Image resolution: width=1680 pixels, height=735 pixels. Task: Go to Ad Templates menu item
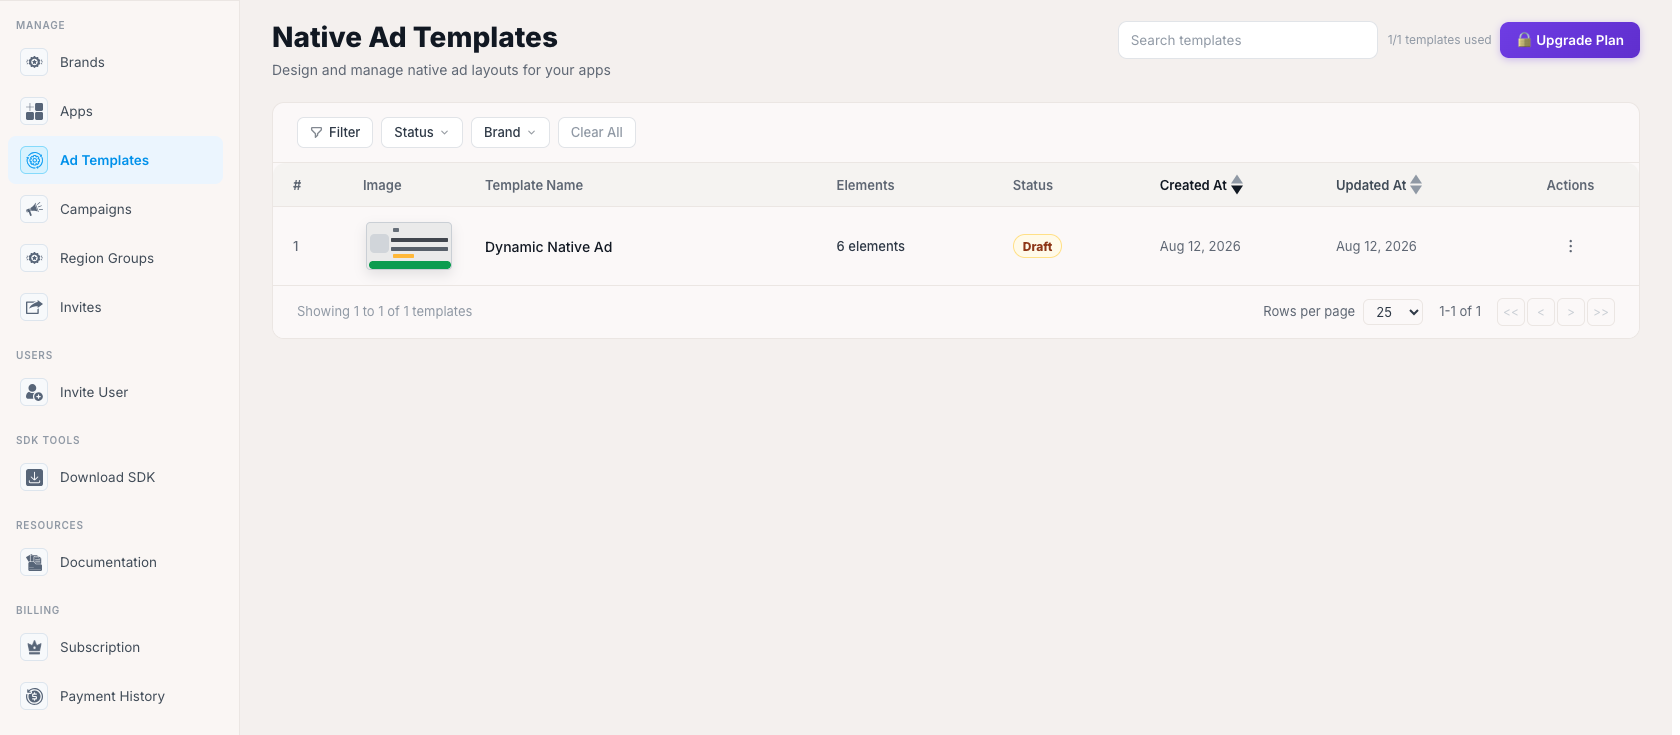click(116, 160)
